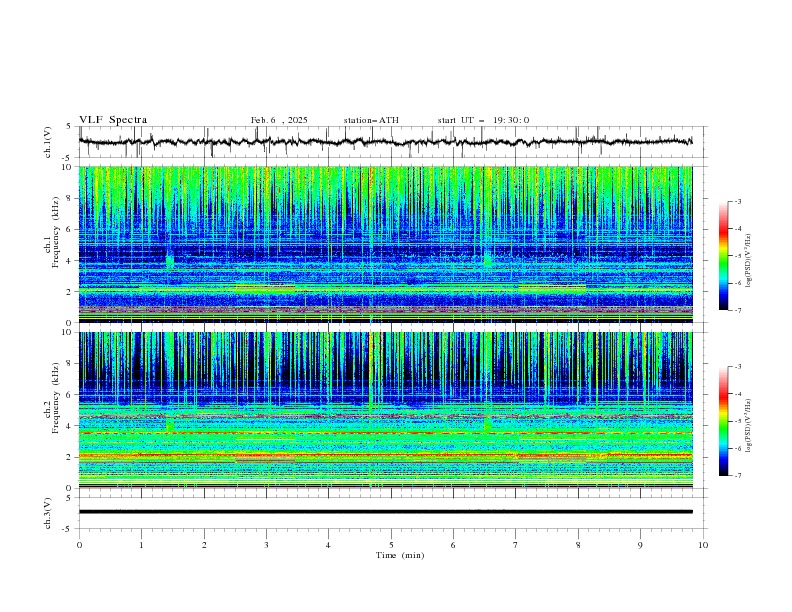Click the ch.3 flat voltage trace
792x612 pixels.
click(385, 512)
